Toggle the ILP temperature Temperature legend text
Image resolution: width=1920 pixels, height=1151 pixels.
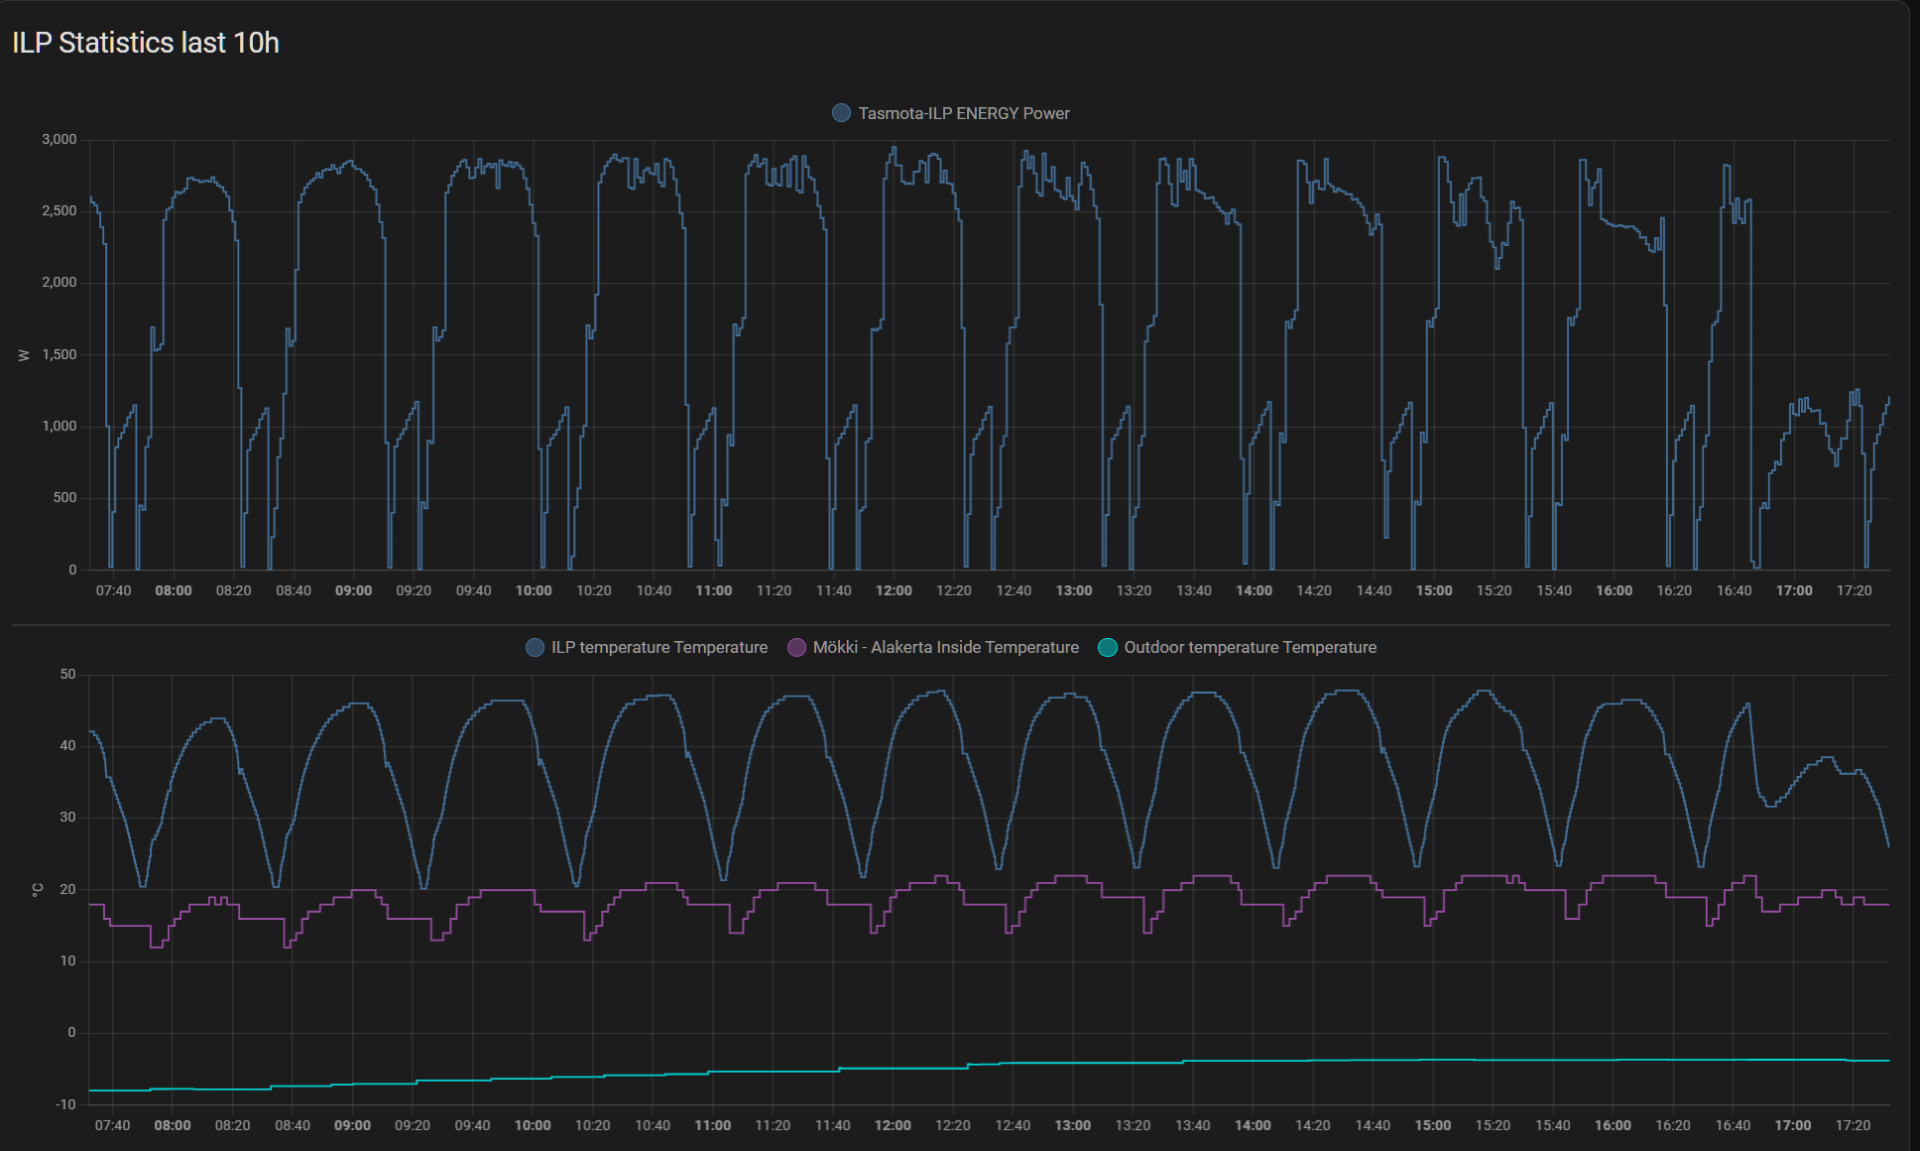(659, 647)
